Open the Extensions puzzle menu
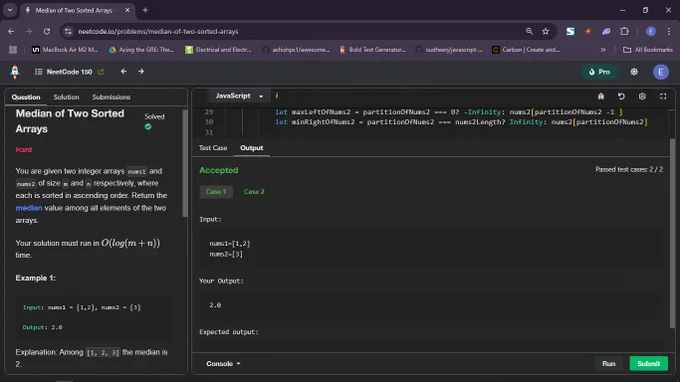Screen dimensions: 680x382 (624, 31)
